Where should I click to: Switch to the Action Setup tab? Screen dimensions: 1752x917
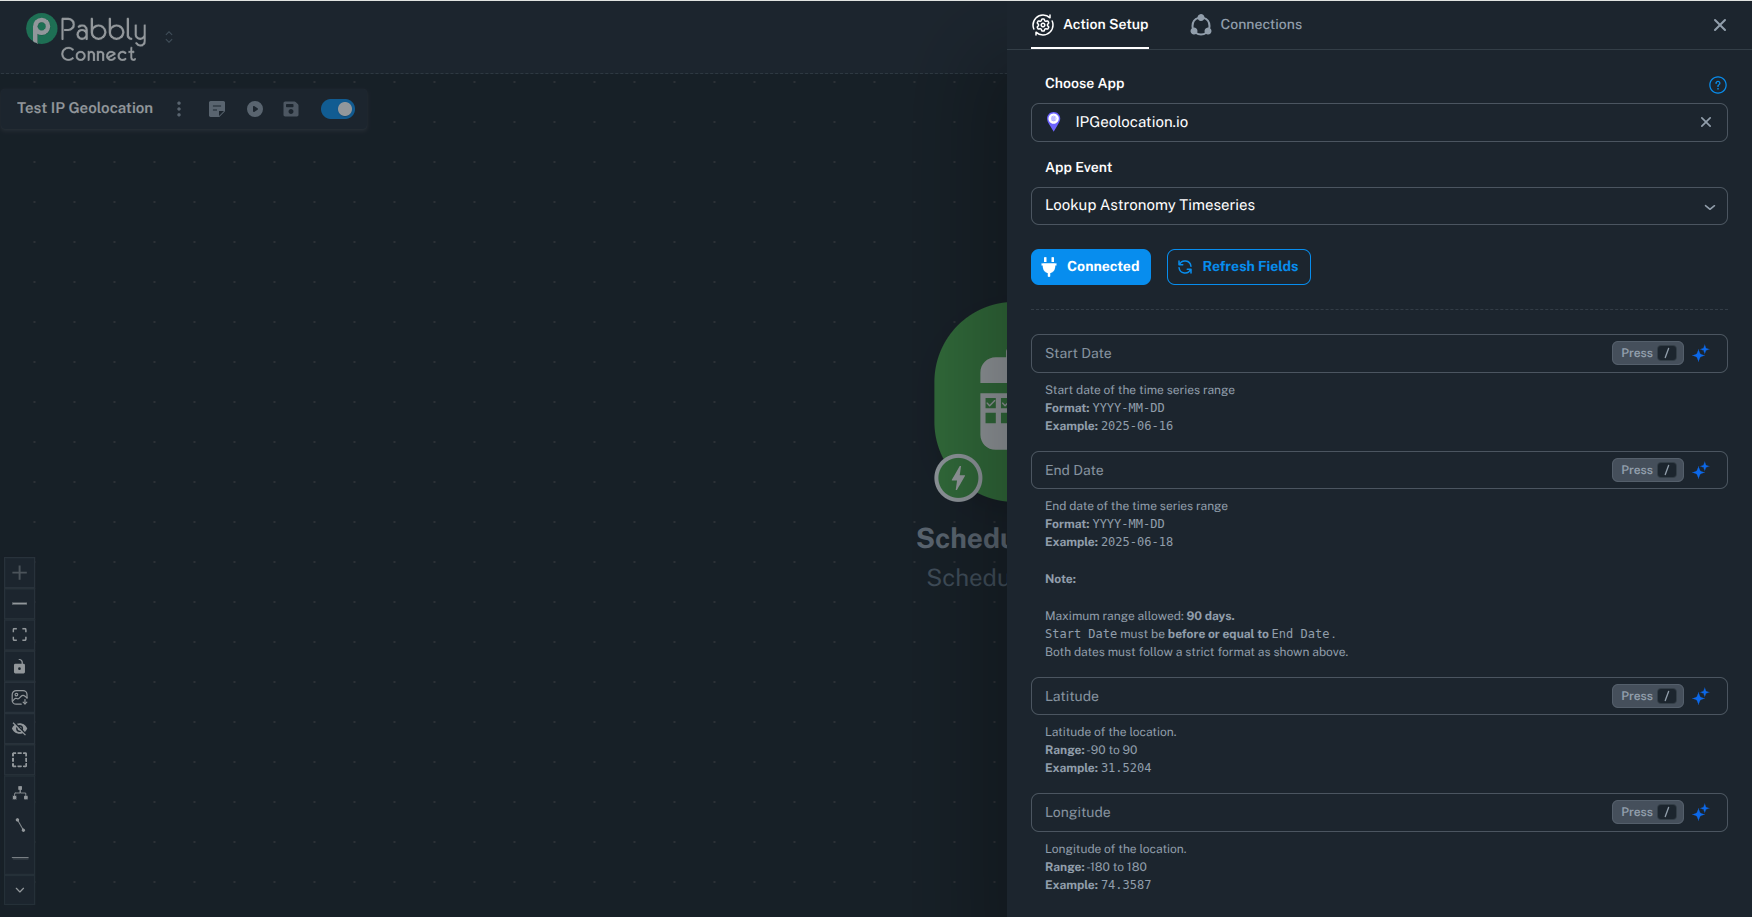[x=1090, y=25]
